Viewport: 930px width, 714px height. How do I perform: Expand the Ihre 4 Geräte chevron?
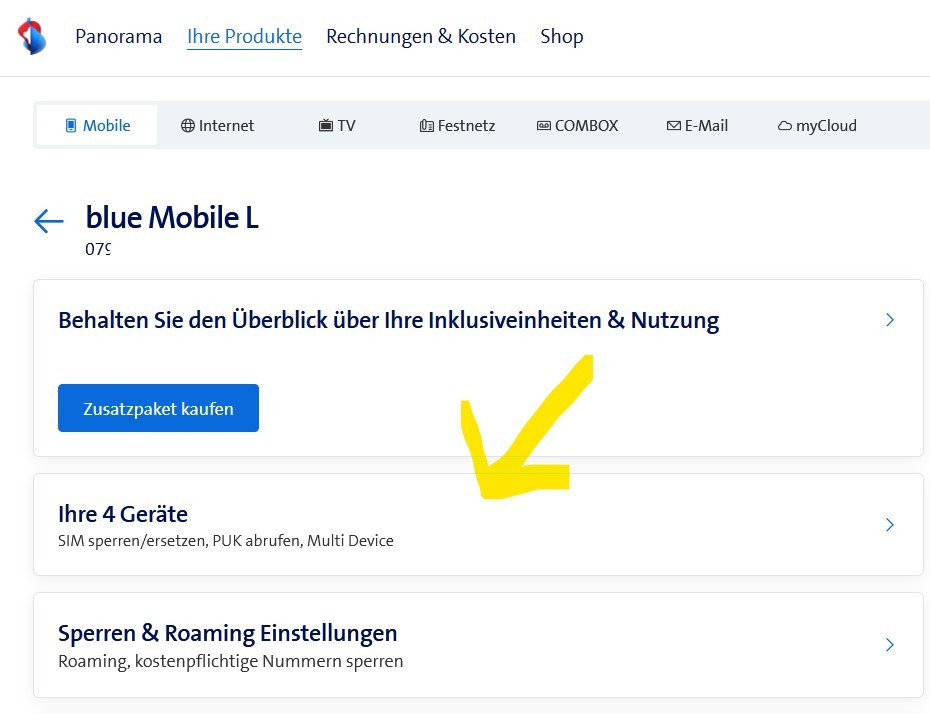pos(890,525)
